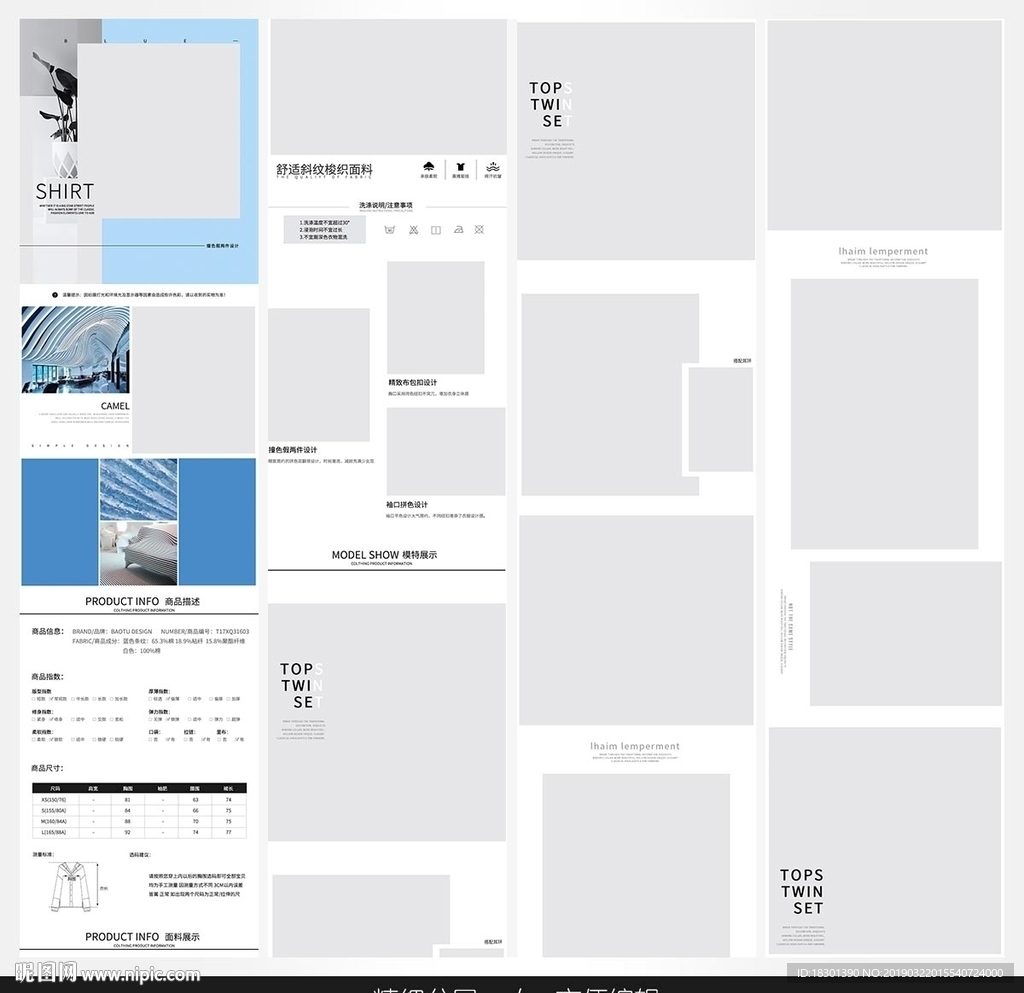Click the MODEL SHOW 模特展示 heading
The height and width of the screenshot is (993, 1024).
click(384, 554)
